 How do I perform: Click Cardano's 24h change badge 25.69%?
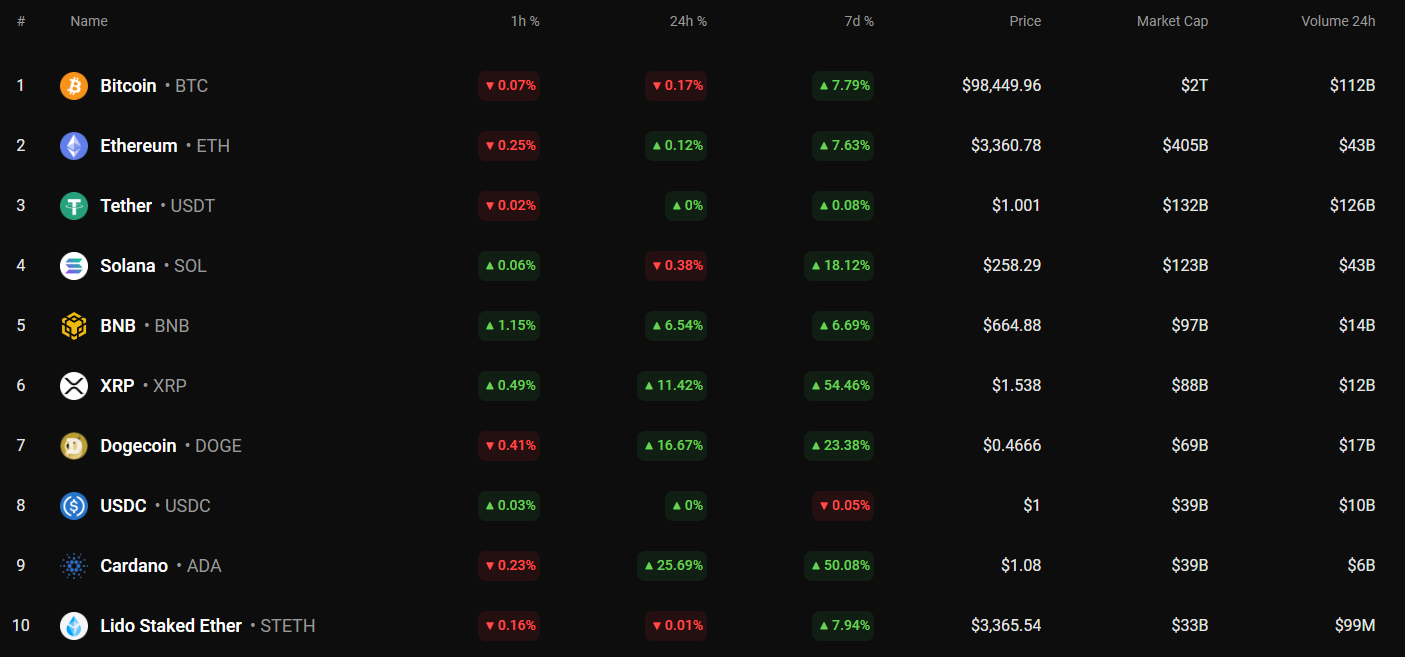(672, 566)
